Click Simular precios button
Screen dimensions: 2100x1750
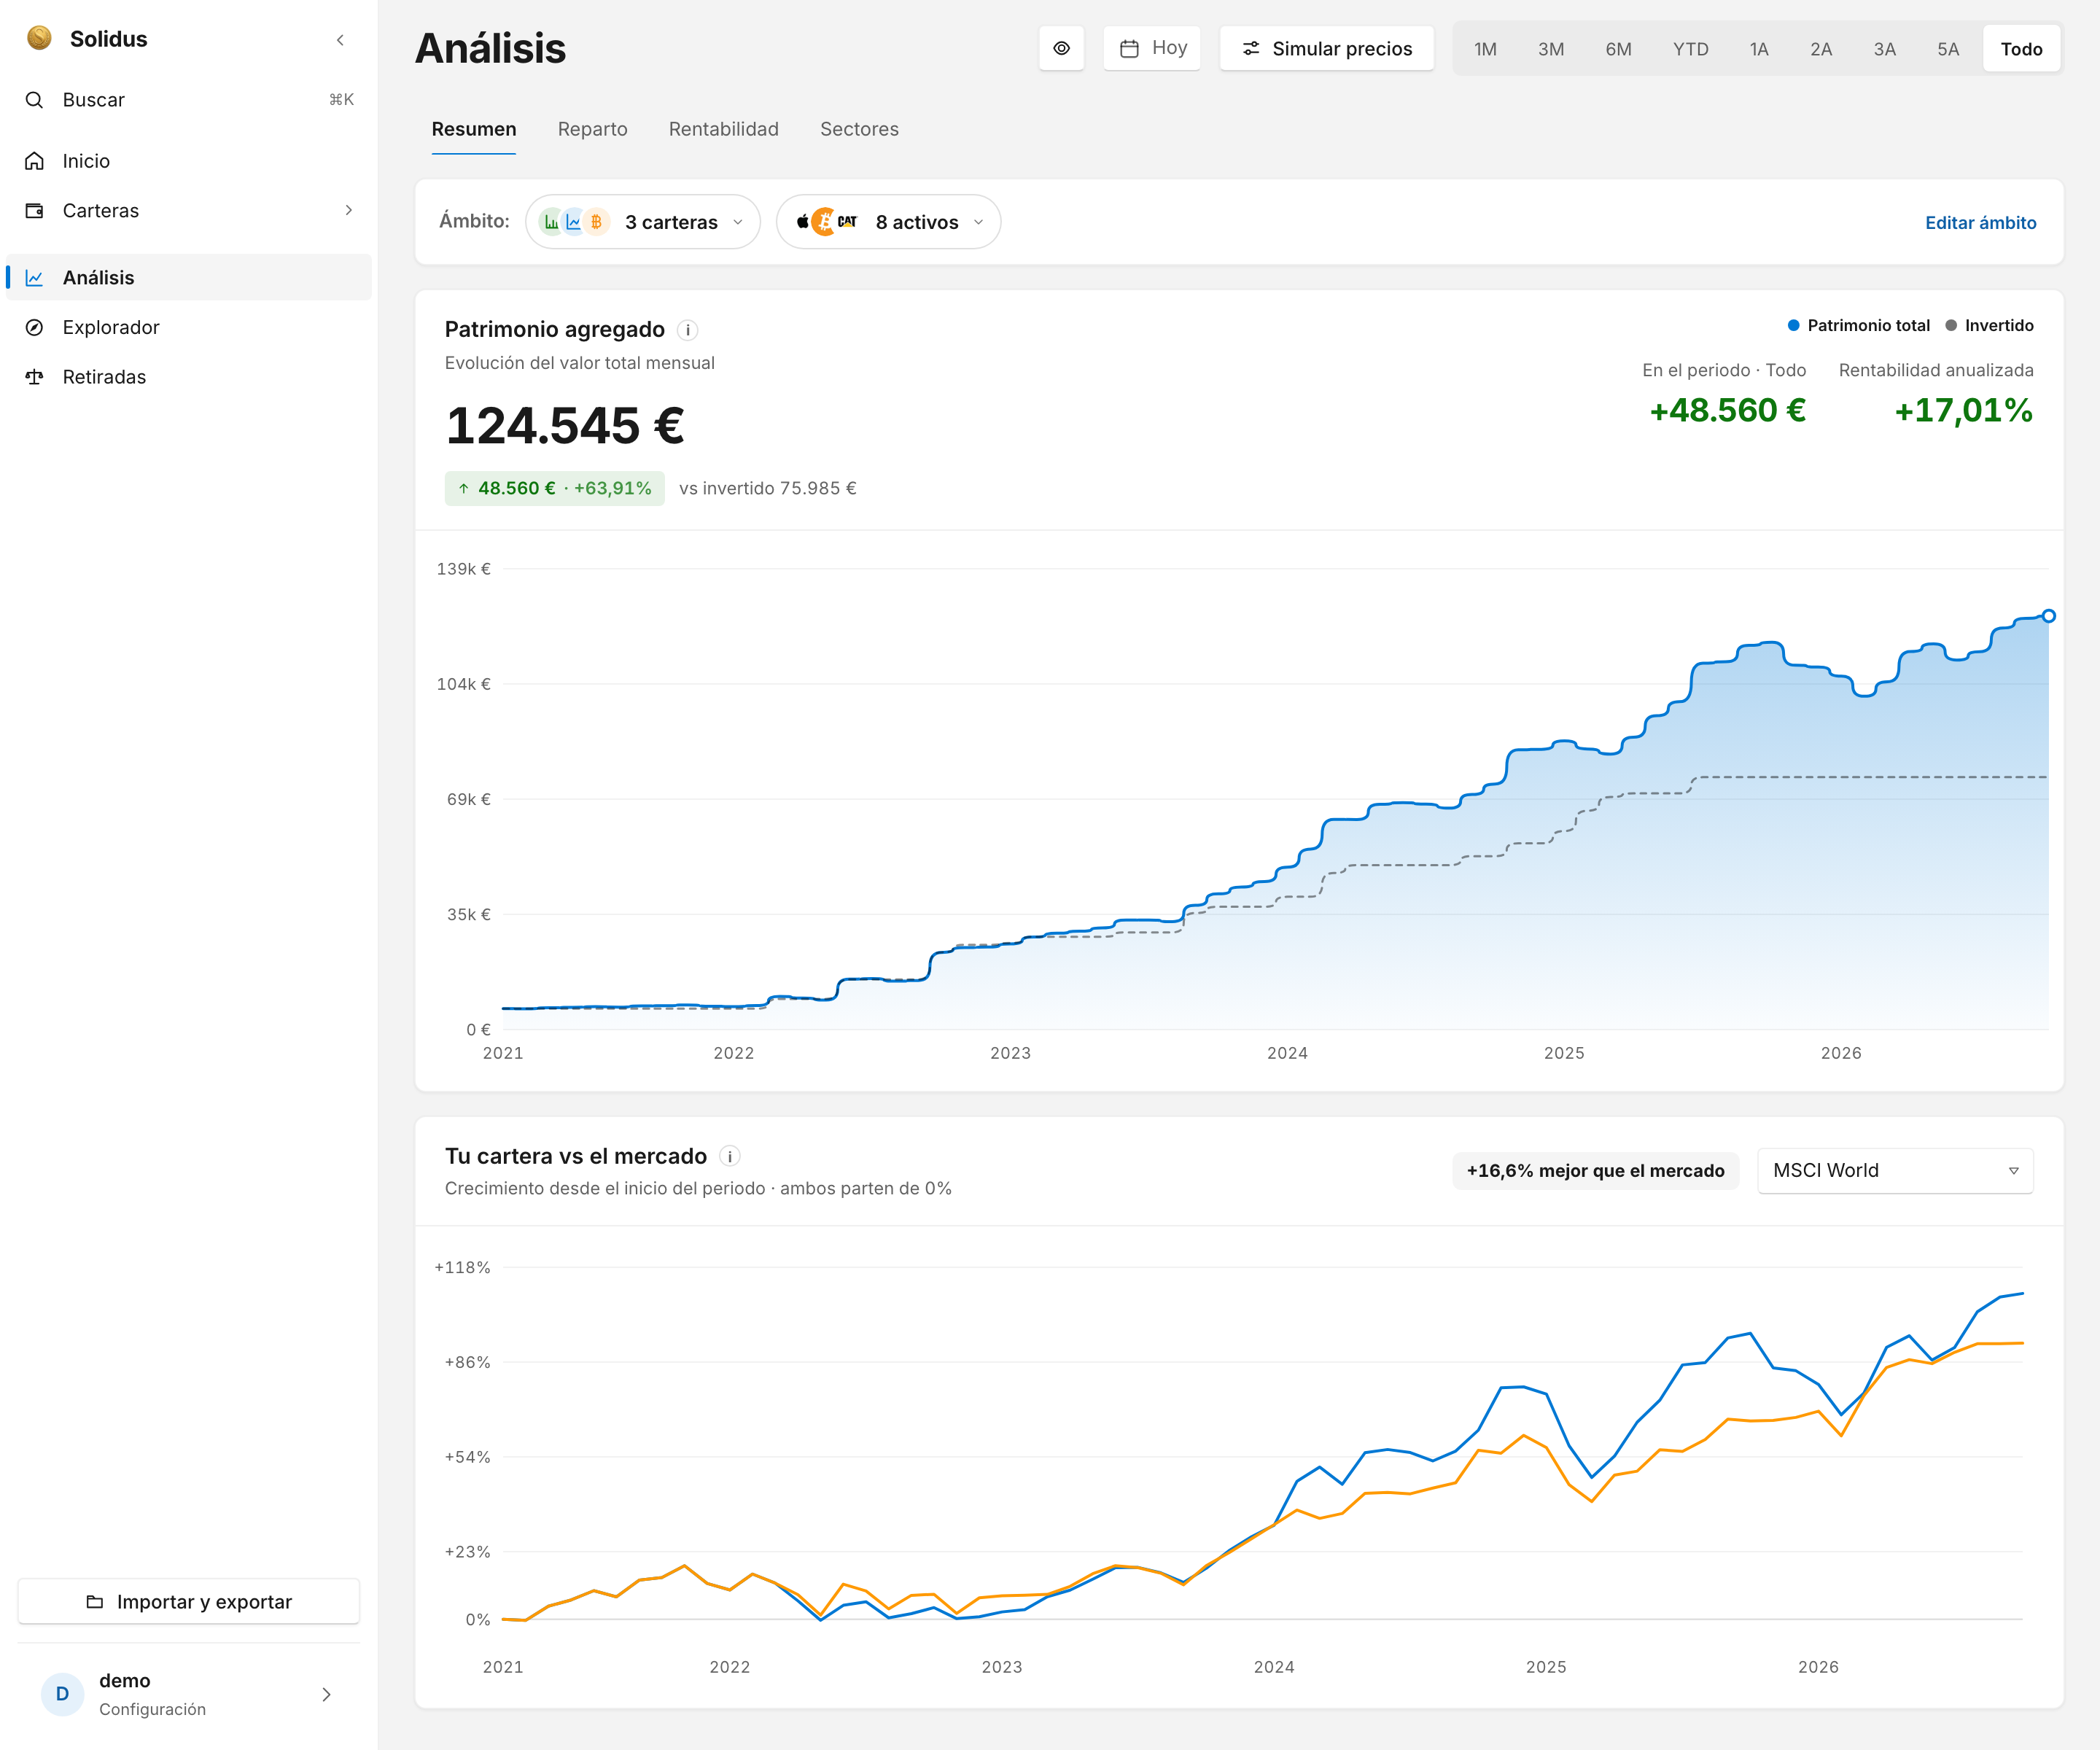pyautogui.click(x=1326, y=48)
